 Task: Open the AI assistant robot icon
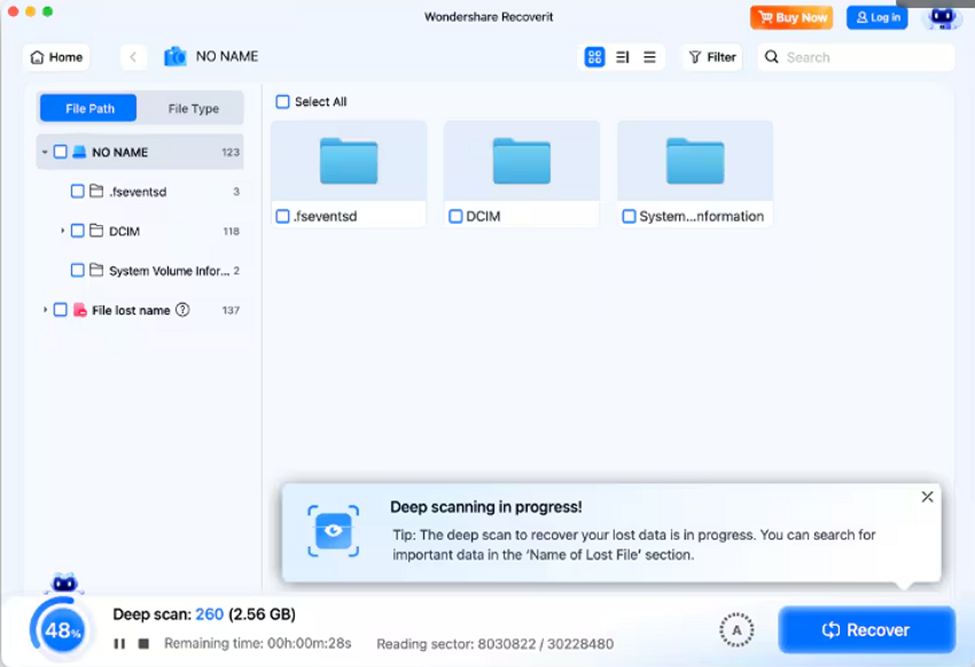pos(941,17)
